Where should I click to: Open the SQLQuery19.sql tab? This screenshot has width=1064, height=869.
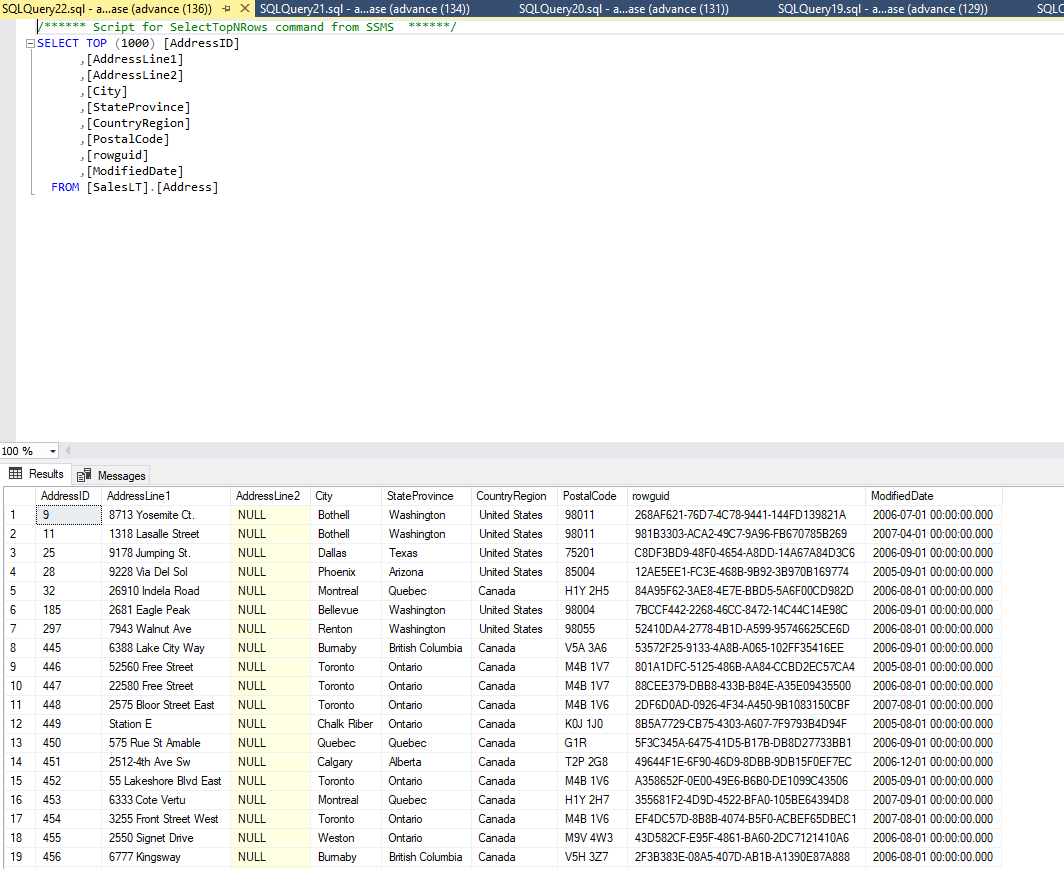pyautogui.click(x=883, y=9)
